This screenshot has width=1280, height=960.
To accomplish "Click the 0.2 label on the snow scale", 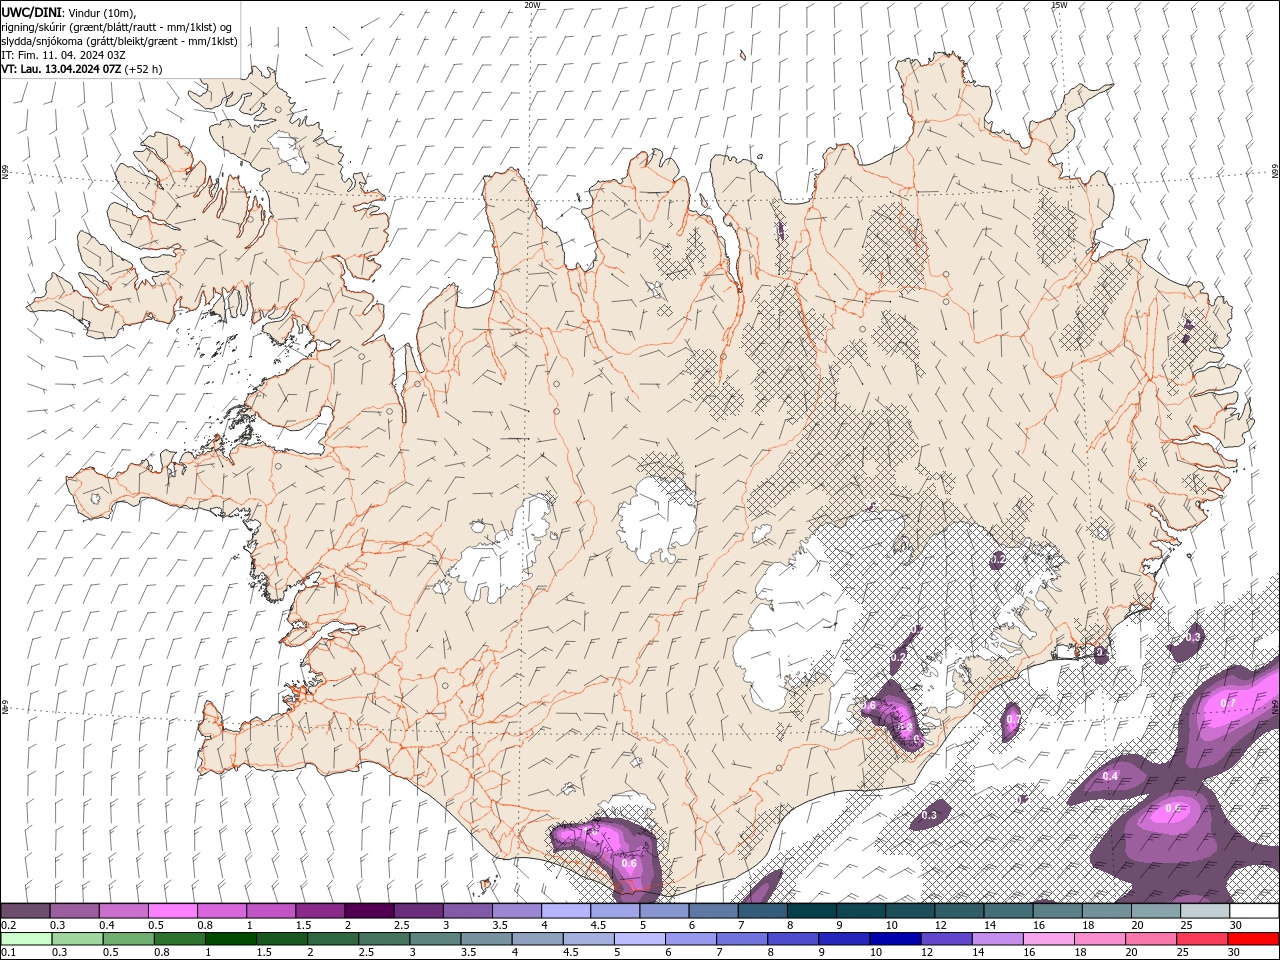I will 7,925.
